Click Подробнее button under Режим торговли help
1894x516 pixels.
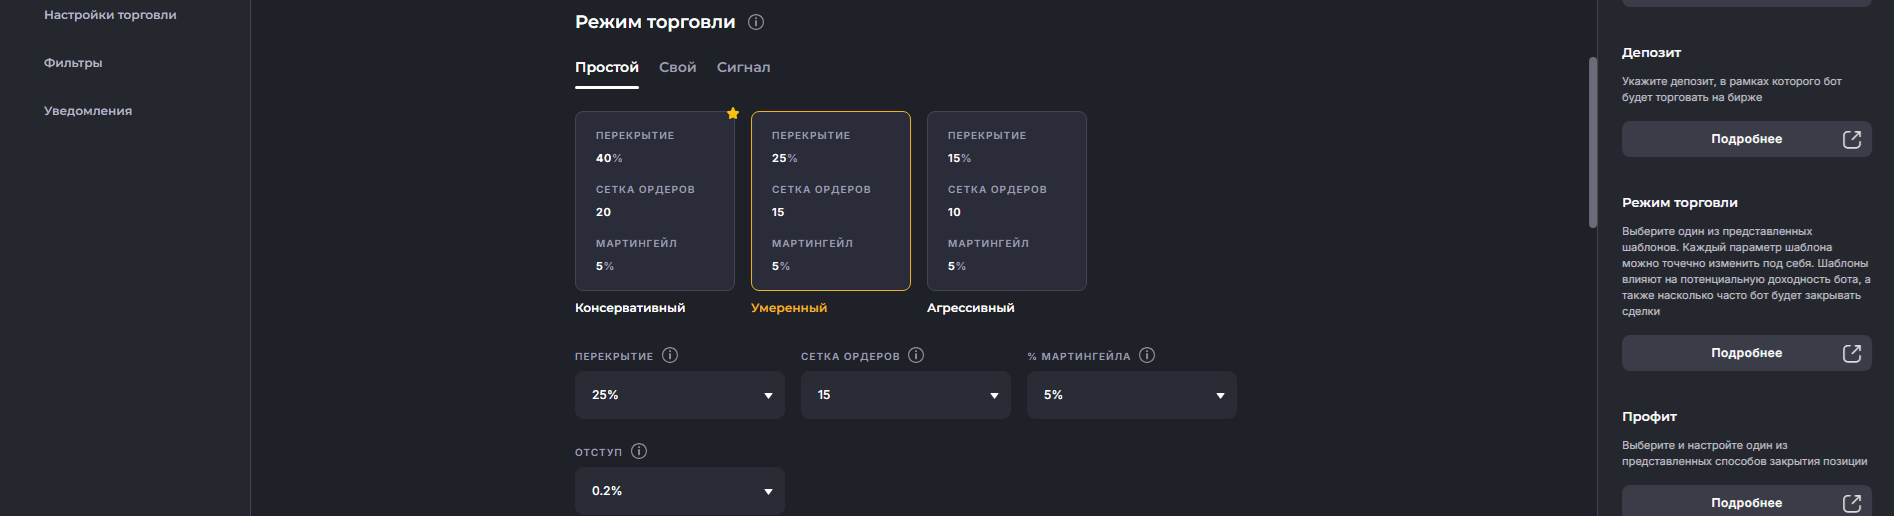point(1747,353)
